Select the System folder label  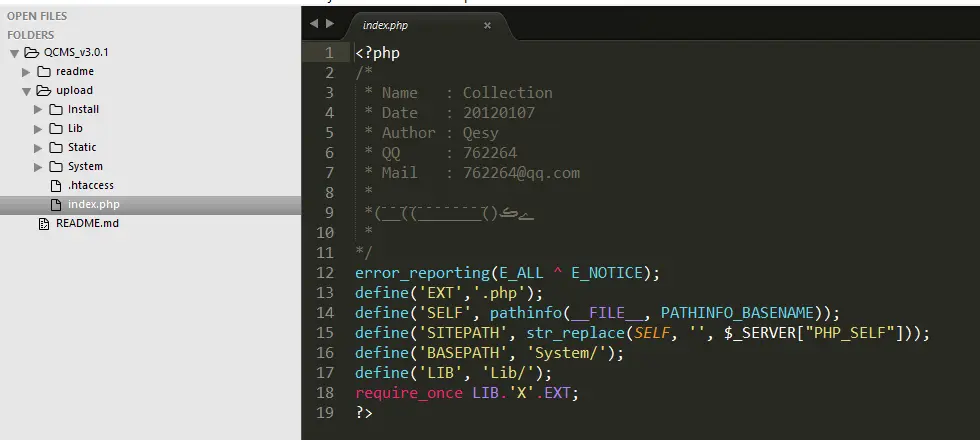tap(85, 166)
